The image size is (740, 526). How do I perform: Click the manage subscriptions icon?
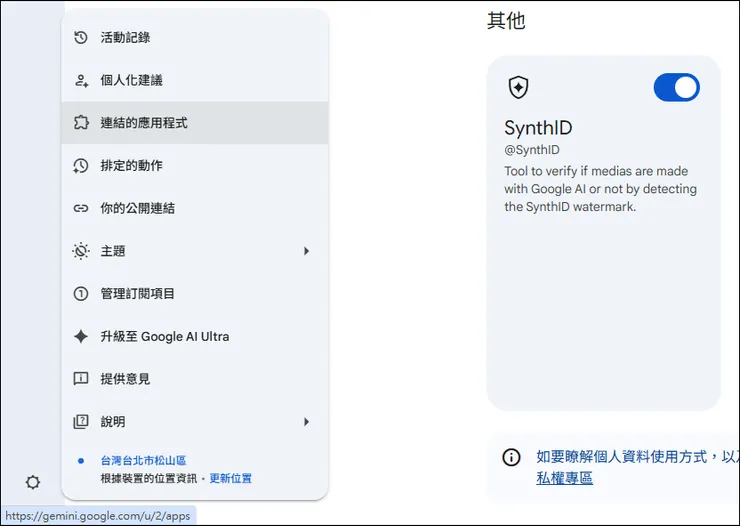click(x=81, y=294)
